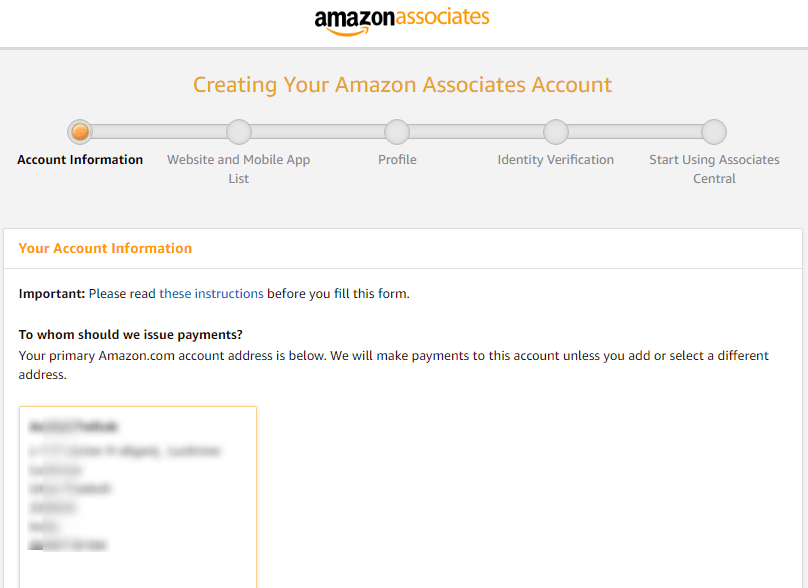
Task: Click the Website and Mobile App List label
Action: 238,168
